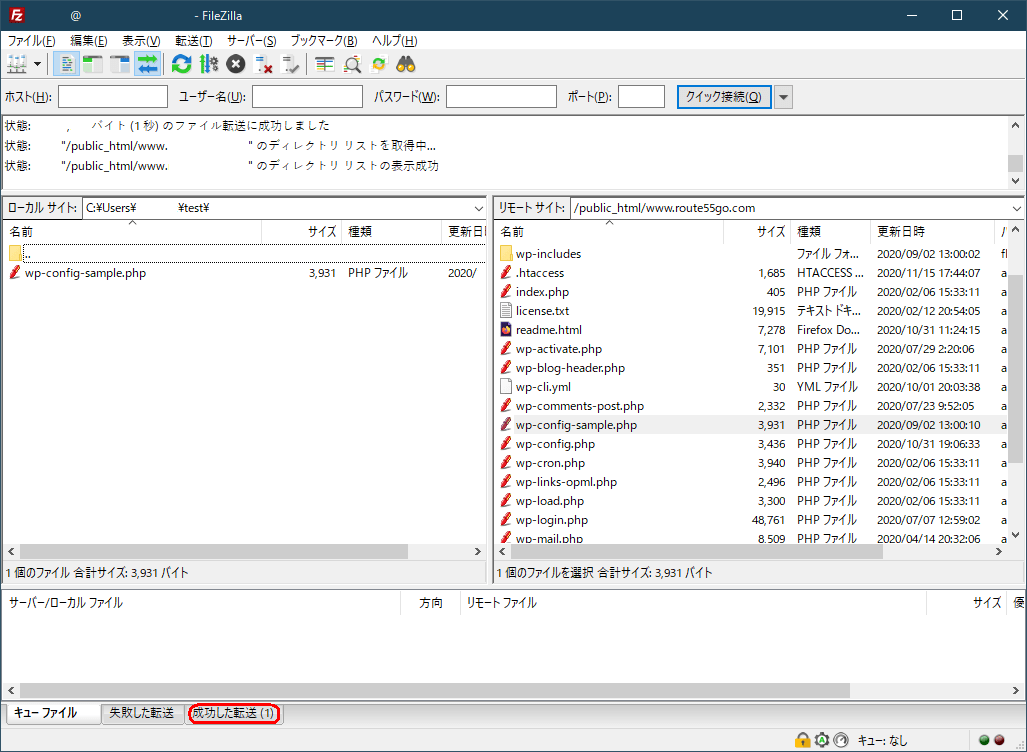Viewport: 1027px width, 752px height.
Task: Toggle directory comparison magnifier icon
Action: pos(352,64)
